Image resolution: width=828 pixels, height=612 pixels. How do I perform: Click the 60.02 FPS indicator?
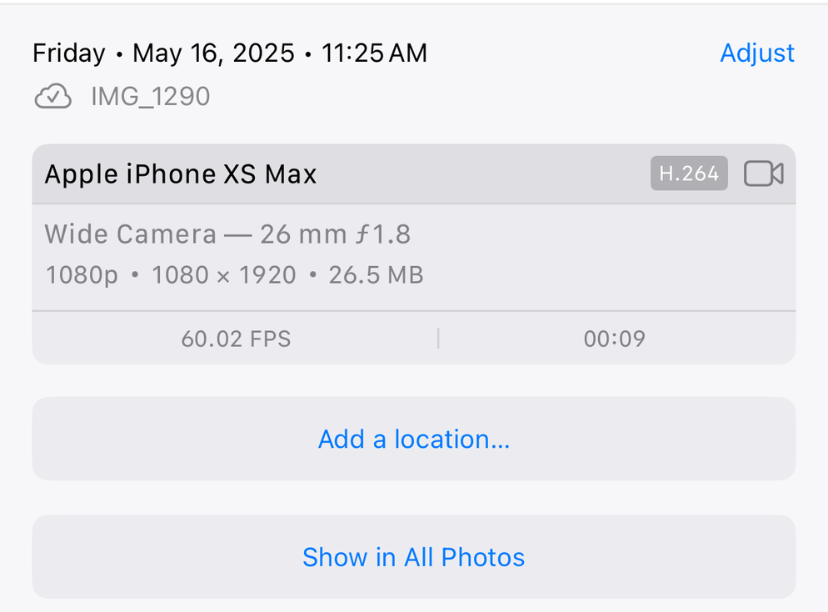(x=235, y=338)
